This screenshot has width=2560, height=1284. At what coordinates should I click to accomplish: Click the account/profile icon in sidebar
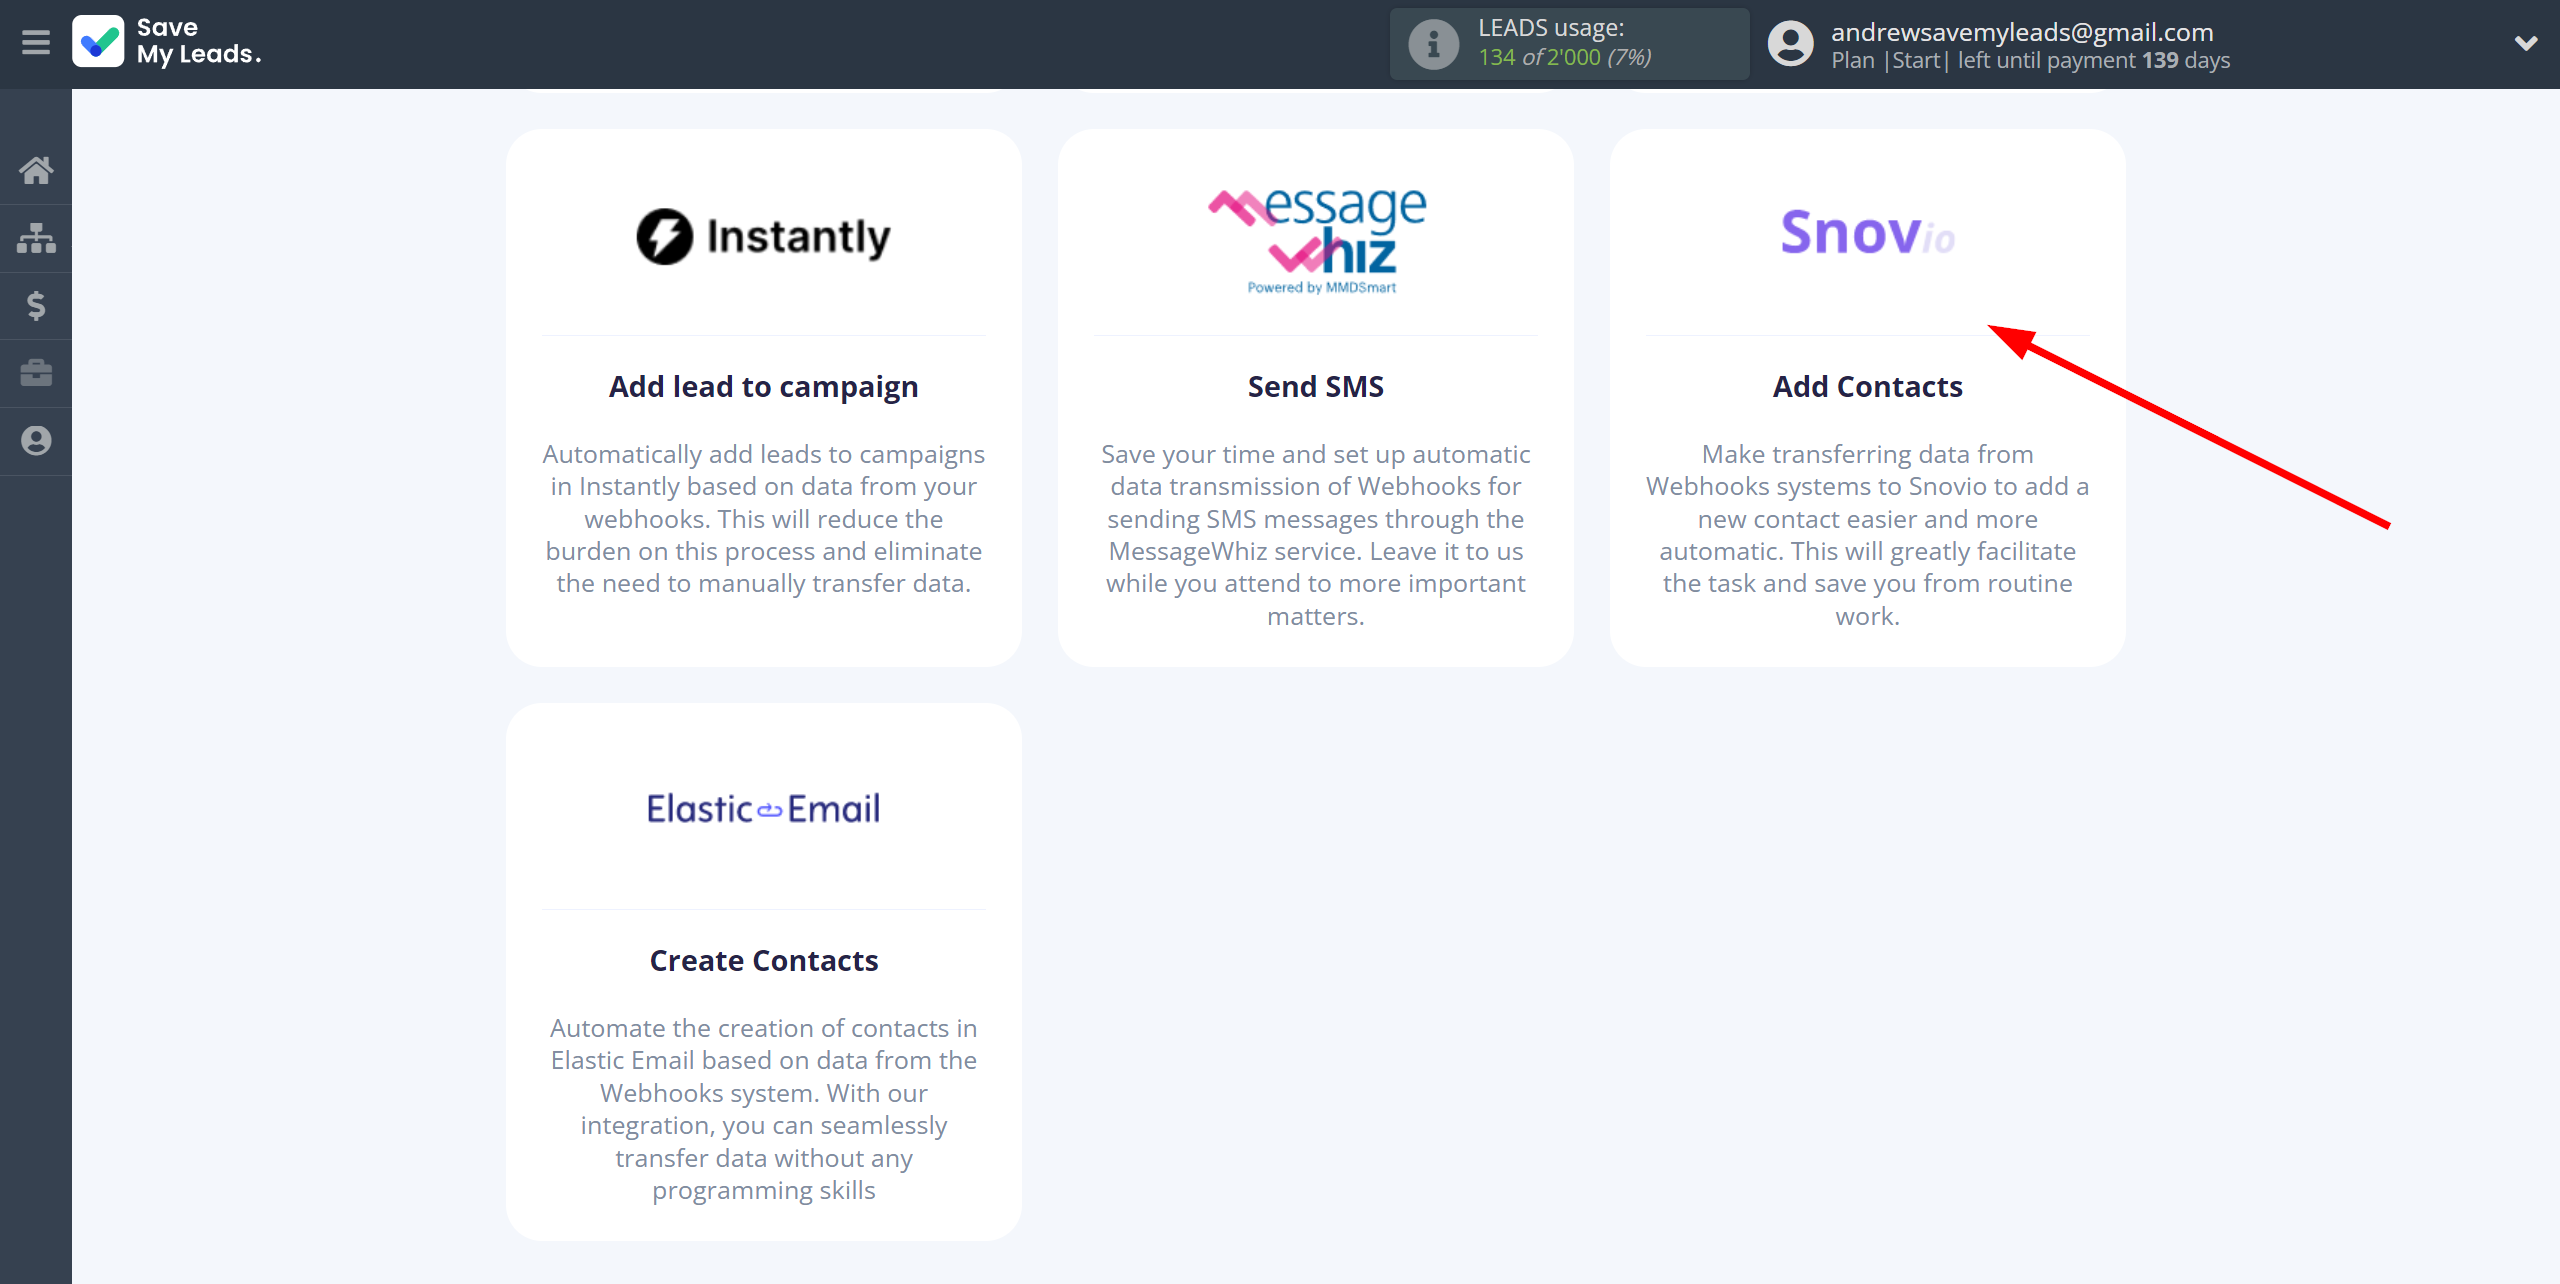tap(36, 439)
